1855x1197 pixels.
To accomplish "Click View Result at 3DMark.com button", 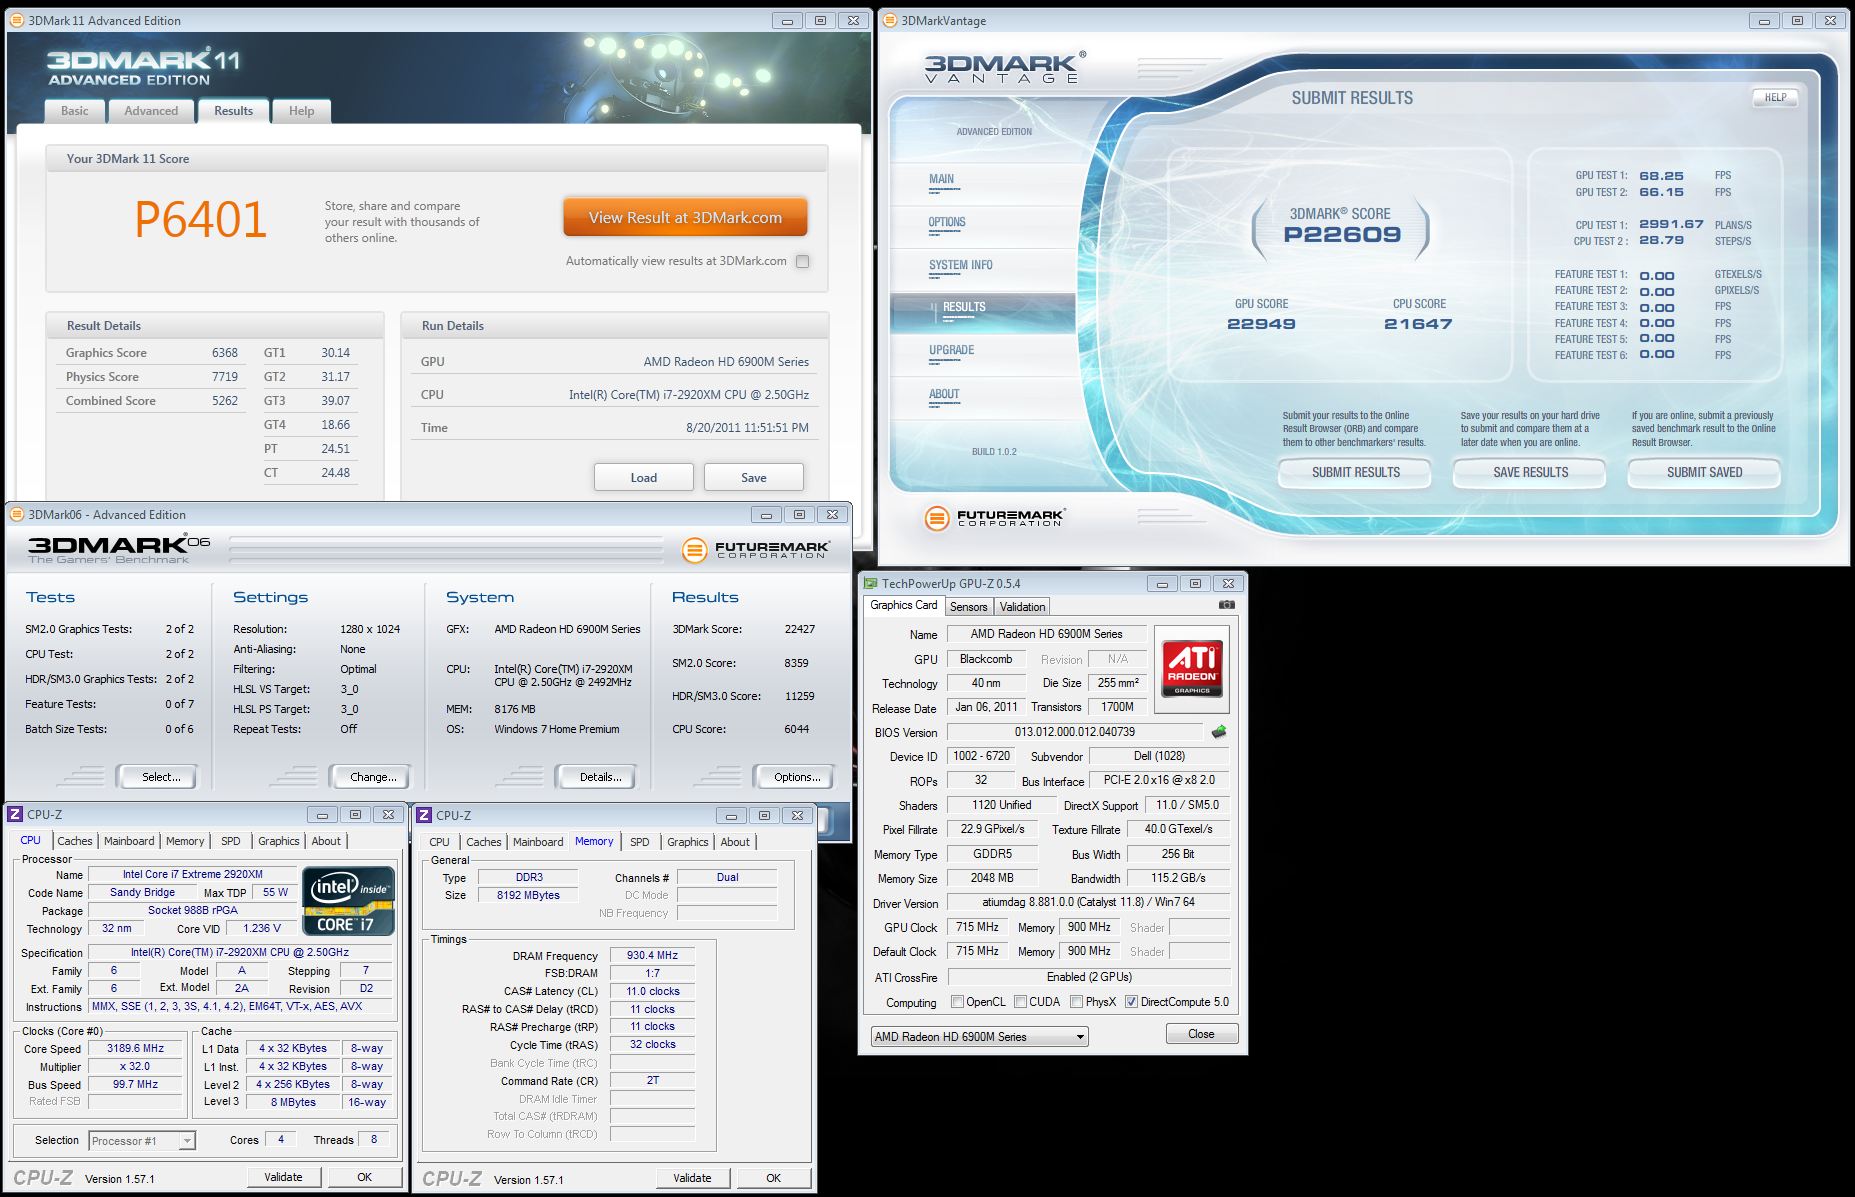I will tap(685, 217).
